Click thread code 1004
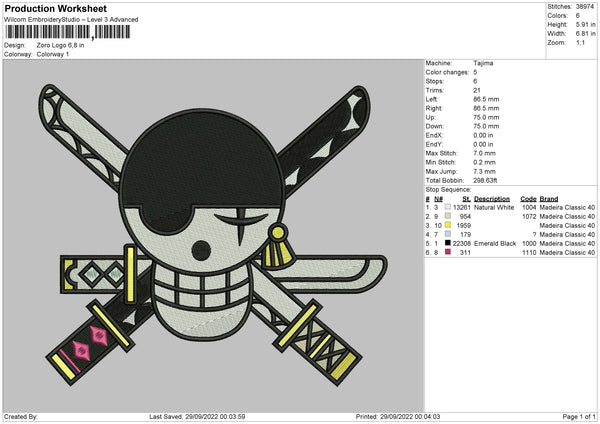600x424 pixels. 529,207
